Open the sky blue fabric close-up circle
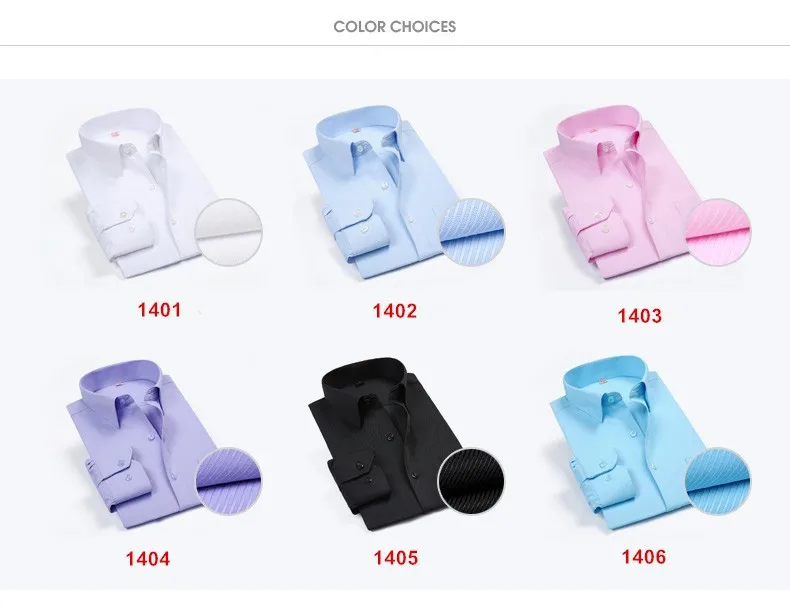The width and height of the screenshot is (790, 609). pyautogui.click(x=717, y=481)
